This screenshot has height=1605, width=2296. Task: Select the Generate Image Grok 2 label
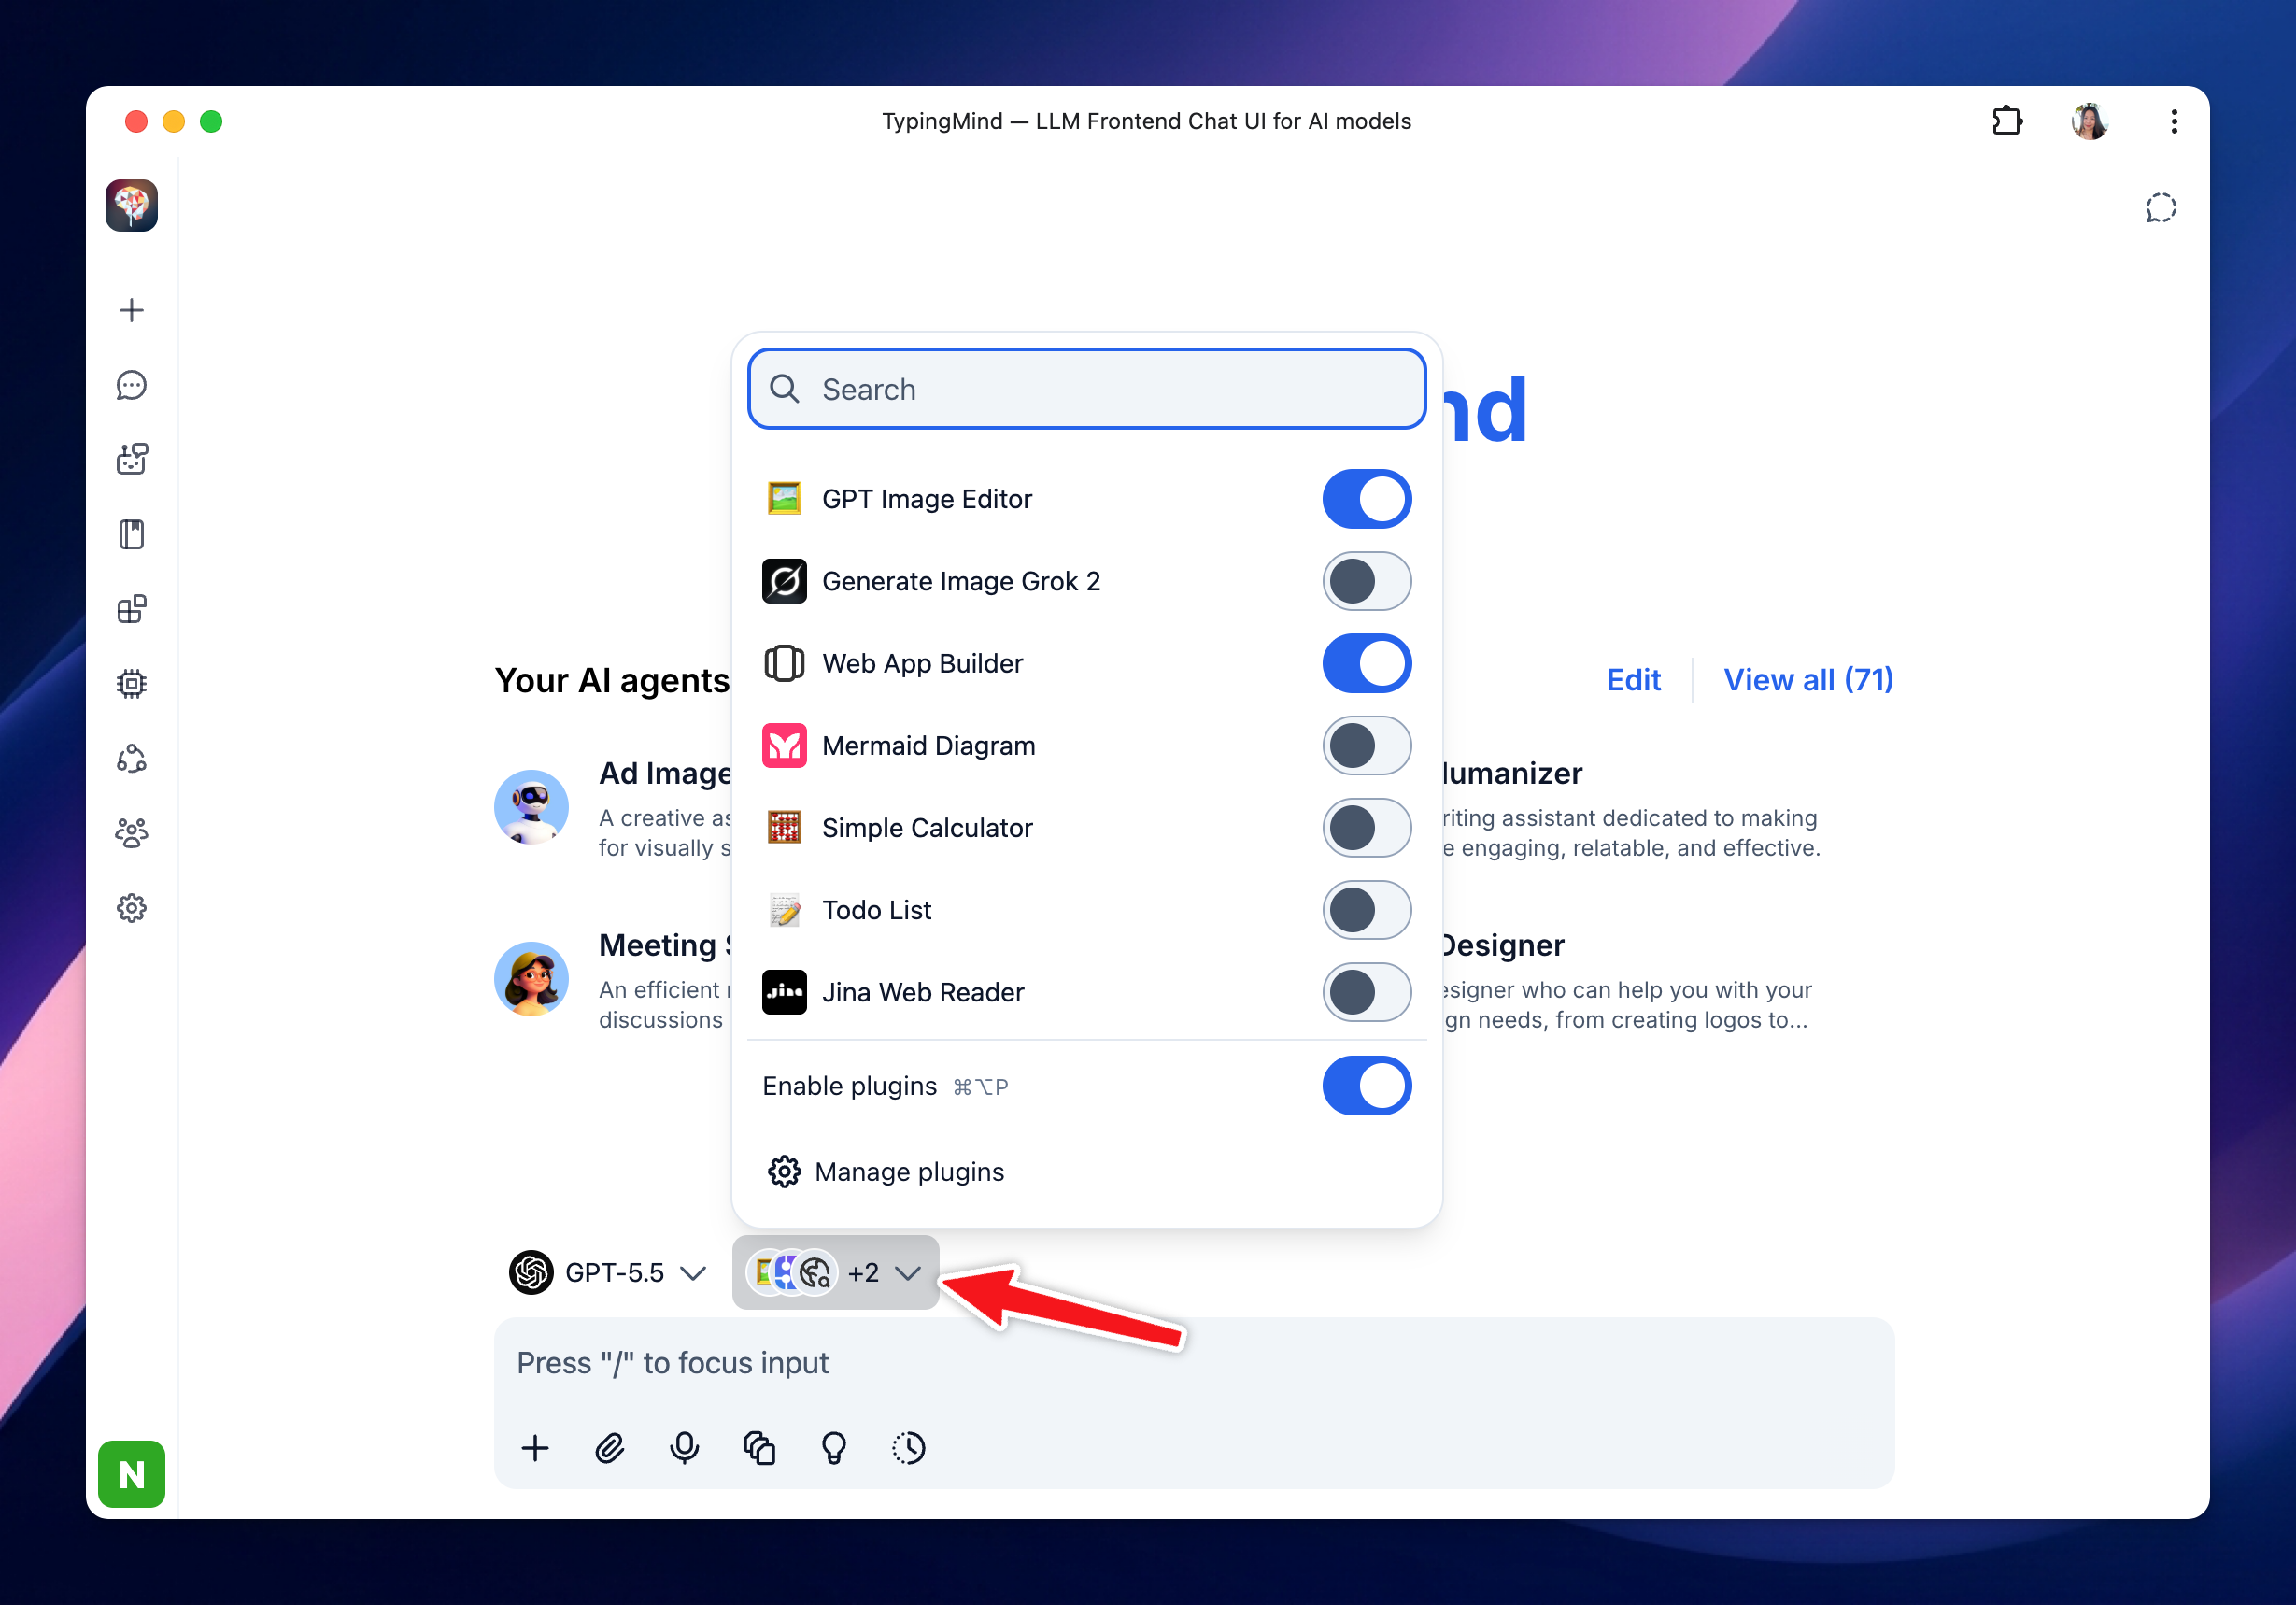962,581
